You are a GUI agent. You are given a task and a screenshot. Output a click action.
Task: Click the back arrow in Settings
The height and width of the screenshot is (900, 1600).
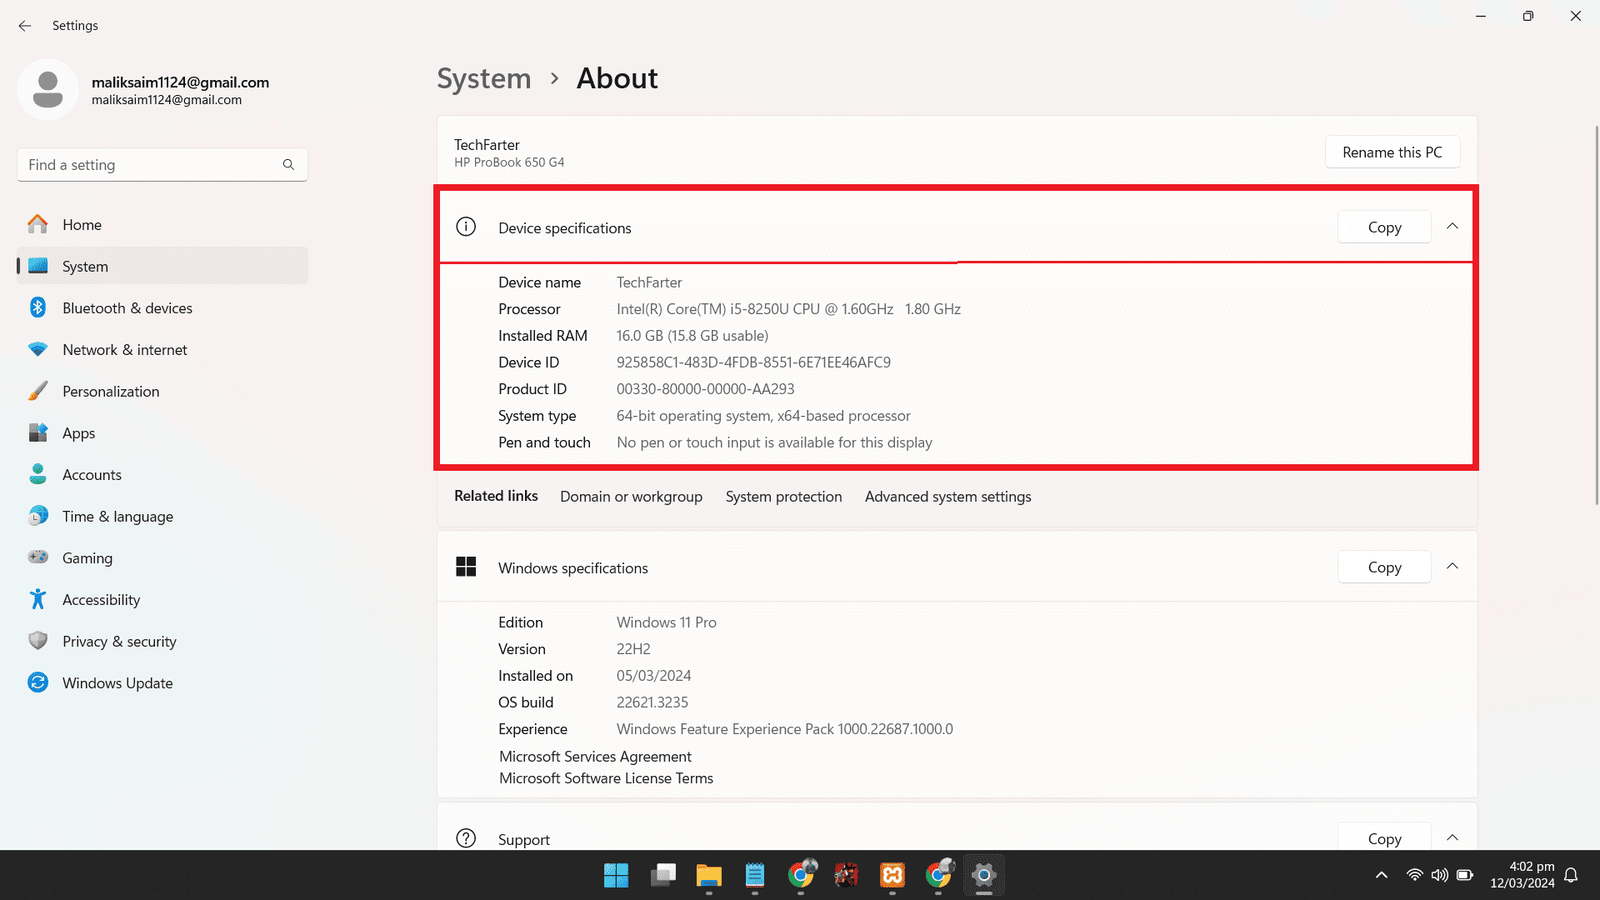[x=25, y=26]
